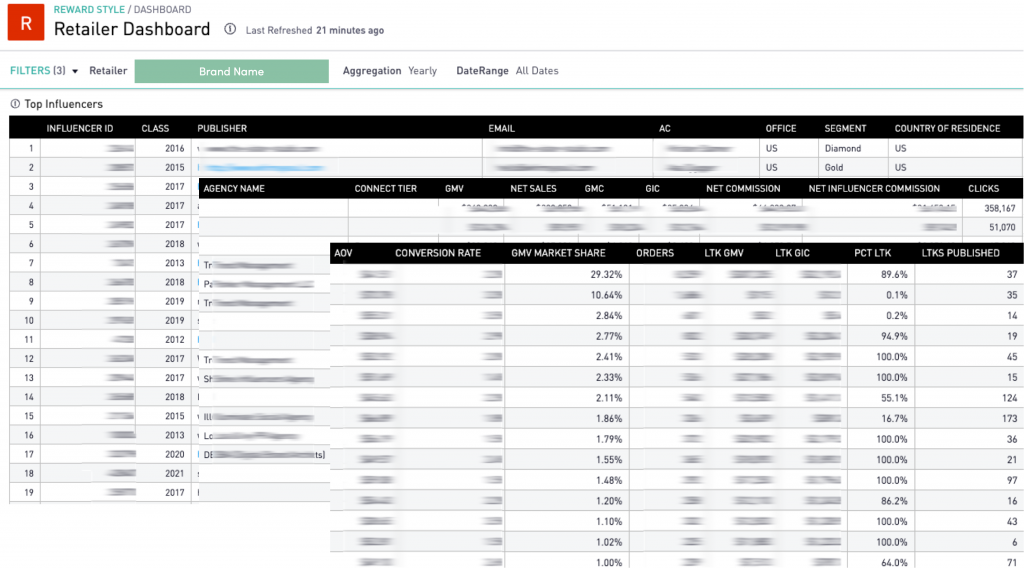Sort by ORDERS column header

click(x=655, y=253)
